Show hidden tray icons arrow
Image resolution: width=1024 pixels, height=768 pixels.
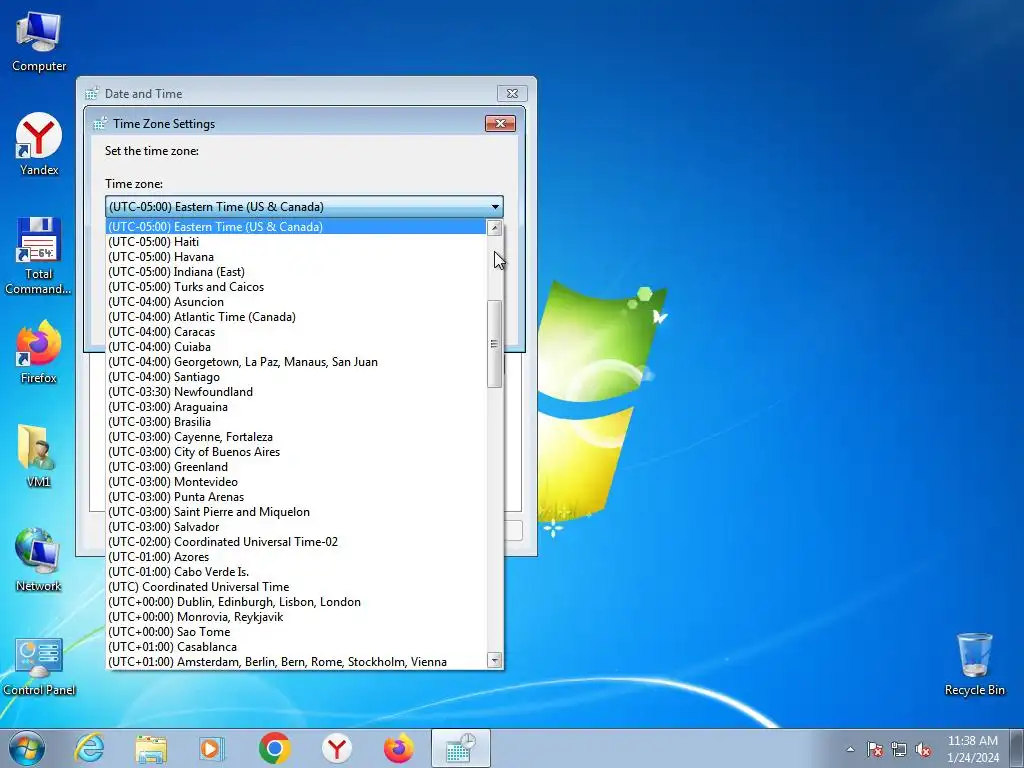850,749
